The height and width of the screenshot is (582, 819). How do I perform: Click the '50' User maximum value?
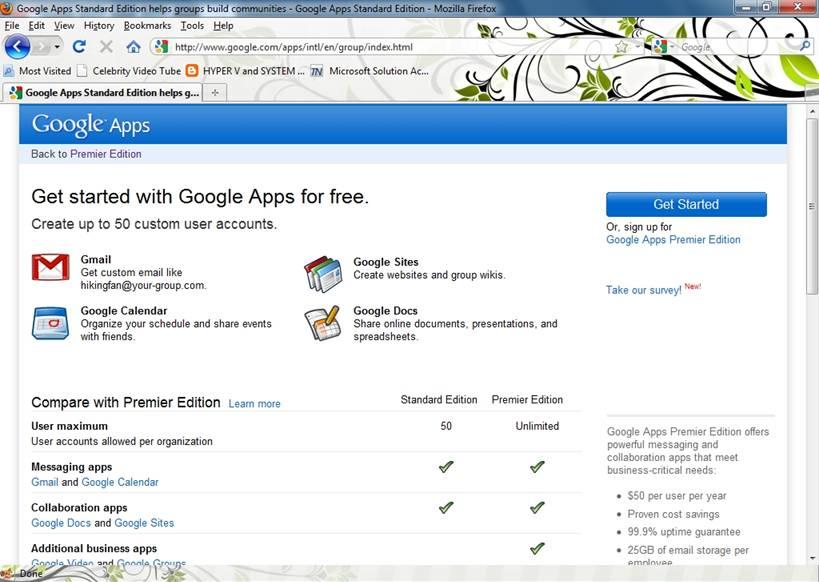click(x=446, y=426)
